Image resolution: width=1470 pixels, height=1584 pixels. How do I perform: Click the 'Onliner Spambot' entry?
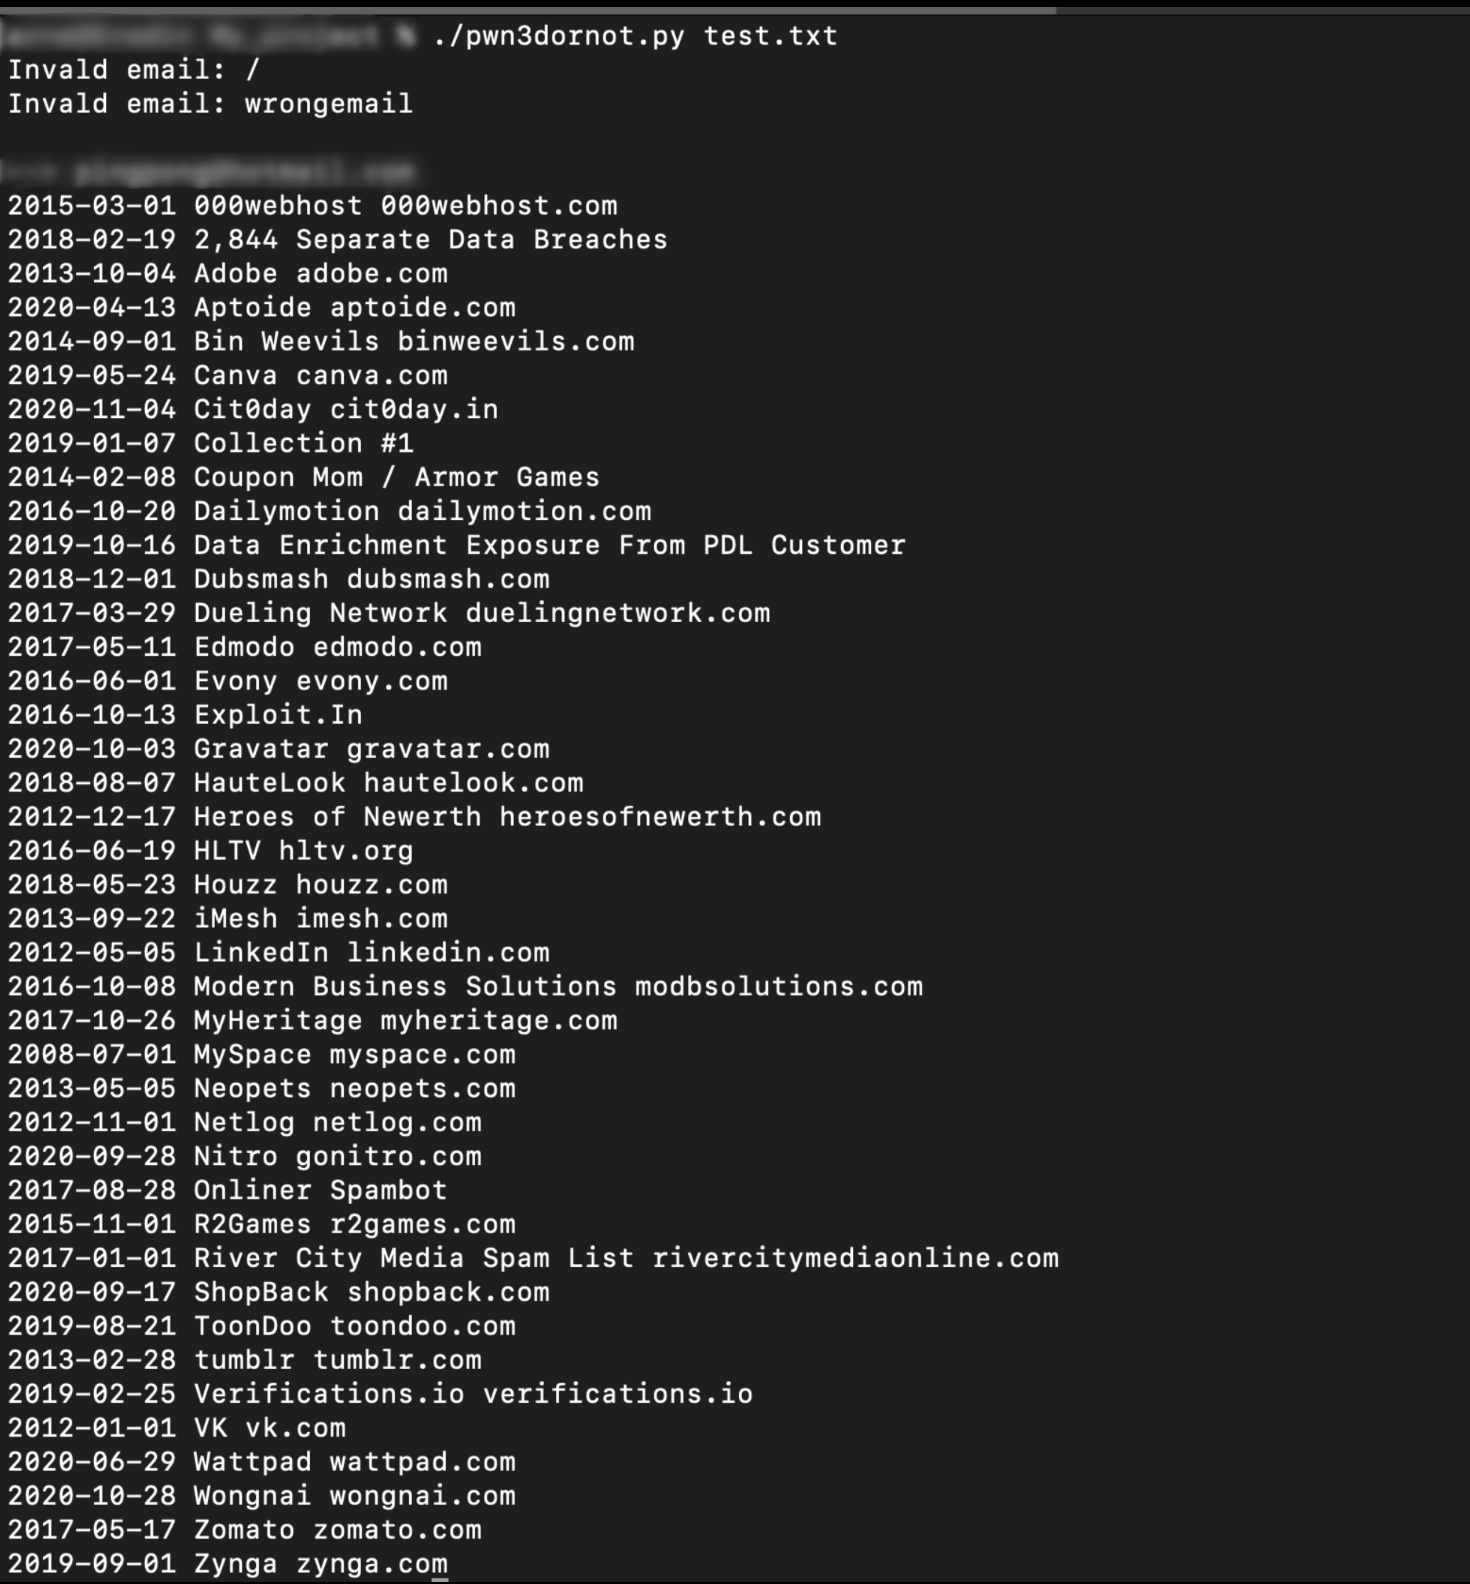point(320,1190)
